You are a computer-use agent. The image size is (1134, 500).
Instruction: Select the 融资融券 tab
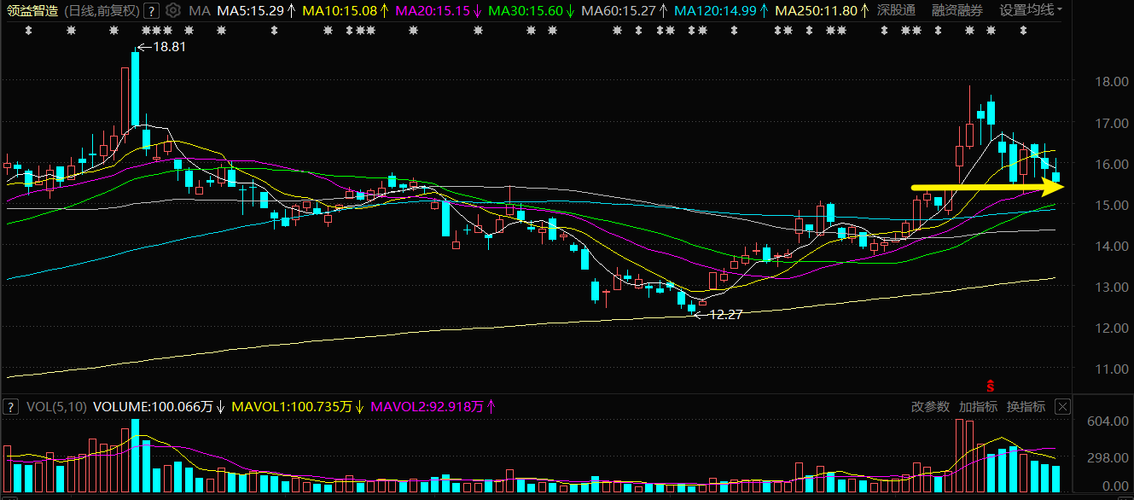coord(957,11)
